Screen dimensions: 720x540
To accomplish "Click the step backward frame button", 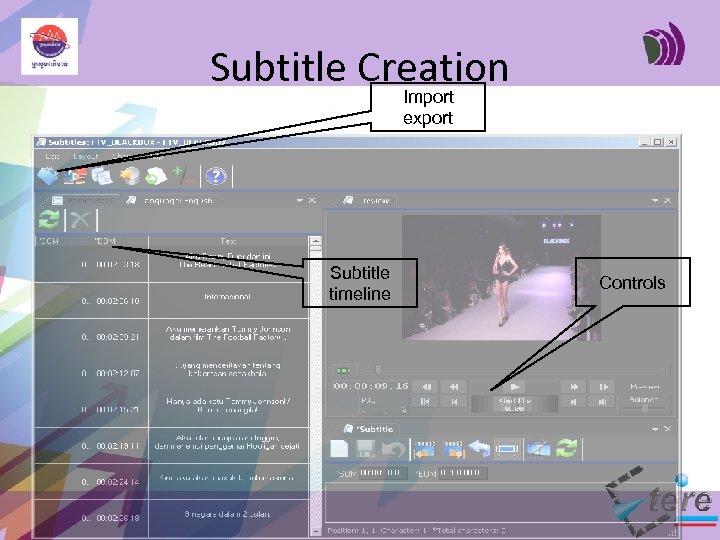I will (427, 387).
